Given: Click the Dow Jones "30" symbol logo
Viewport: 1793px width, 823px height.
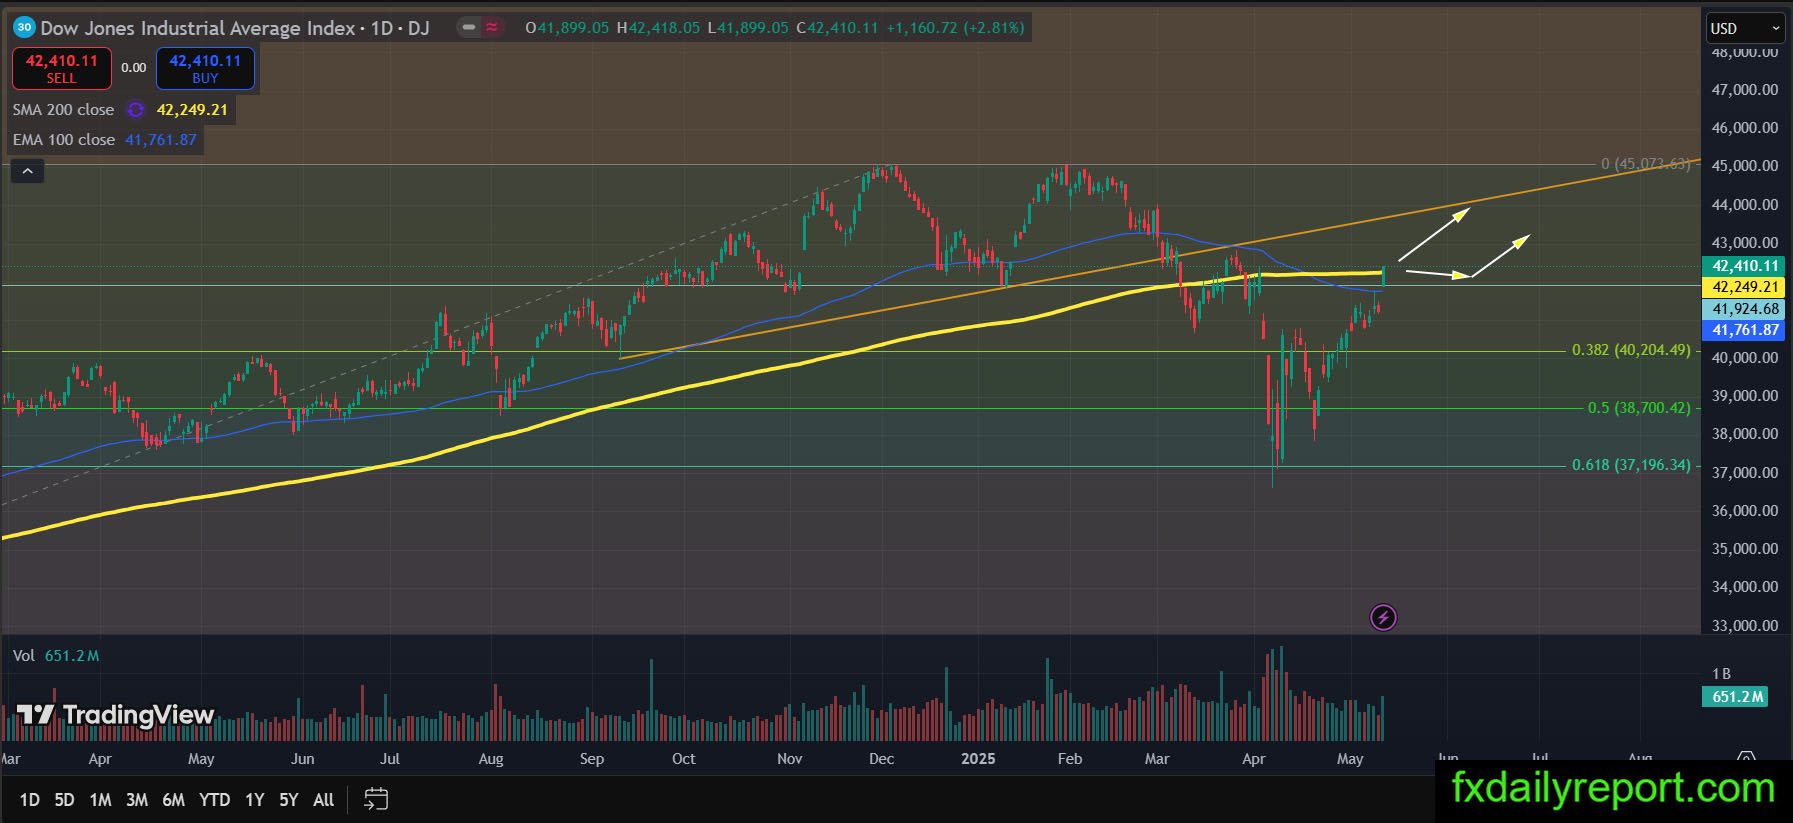Looking at the screenshot, I should pos(23,28).
